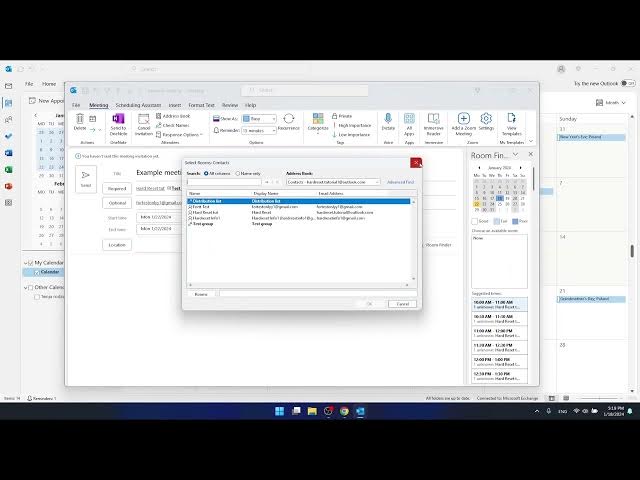This screenshot has height=480, width=640.
Task: Collapse the ribbon with the chevron
Action: (x=531, y=141)
